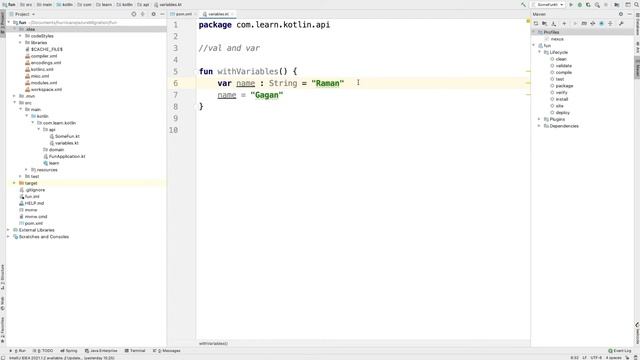Click the Build project hammer icon

tap(524, 4)
